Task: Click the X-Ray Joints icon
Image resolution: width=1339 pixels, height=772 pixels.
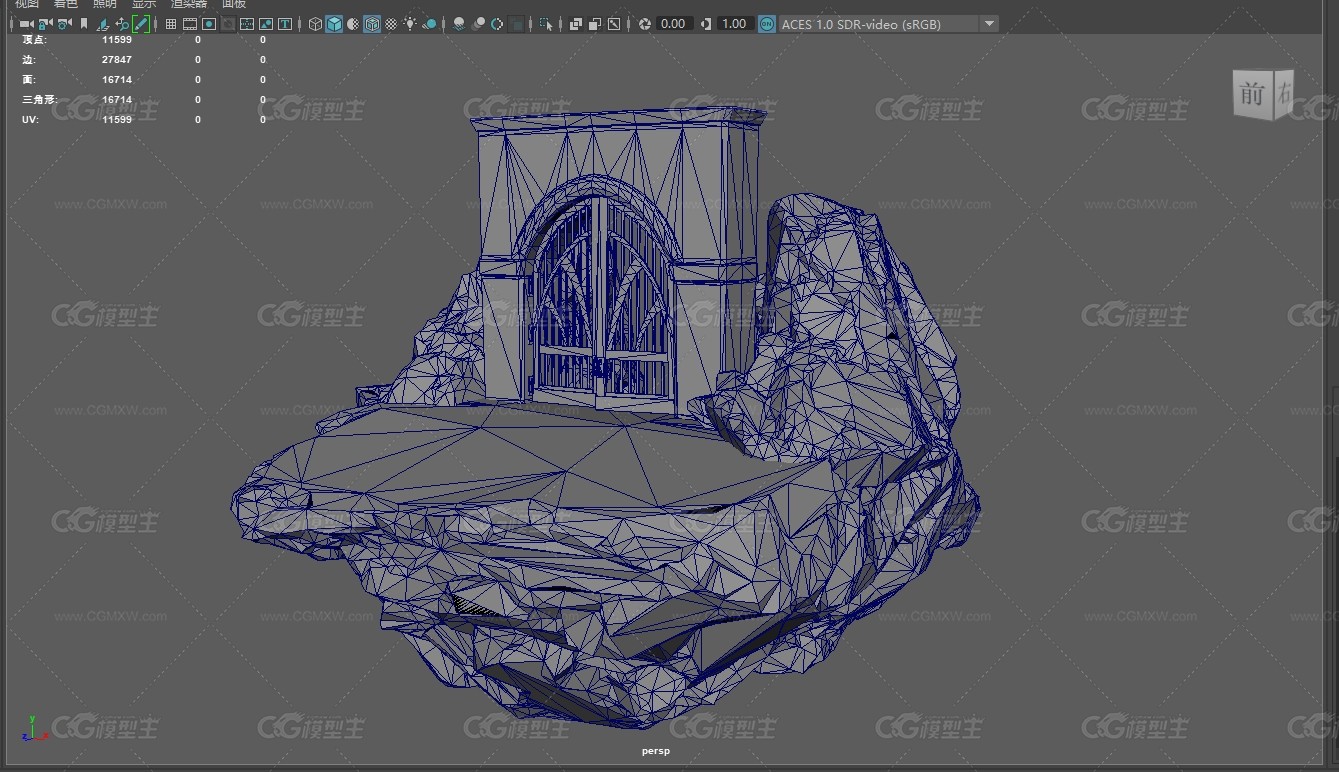Action: coord(614,24)
